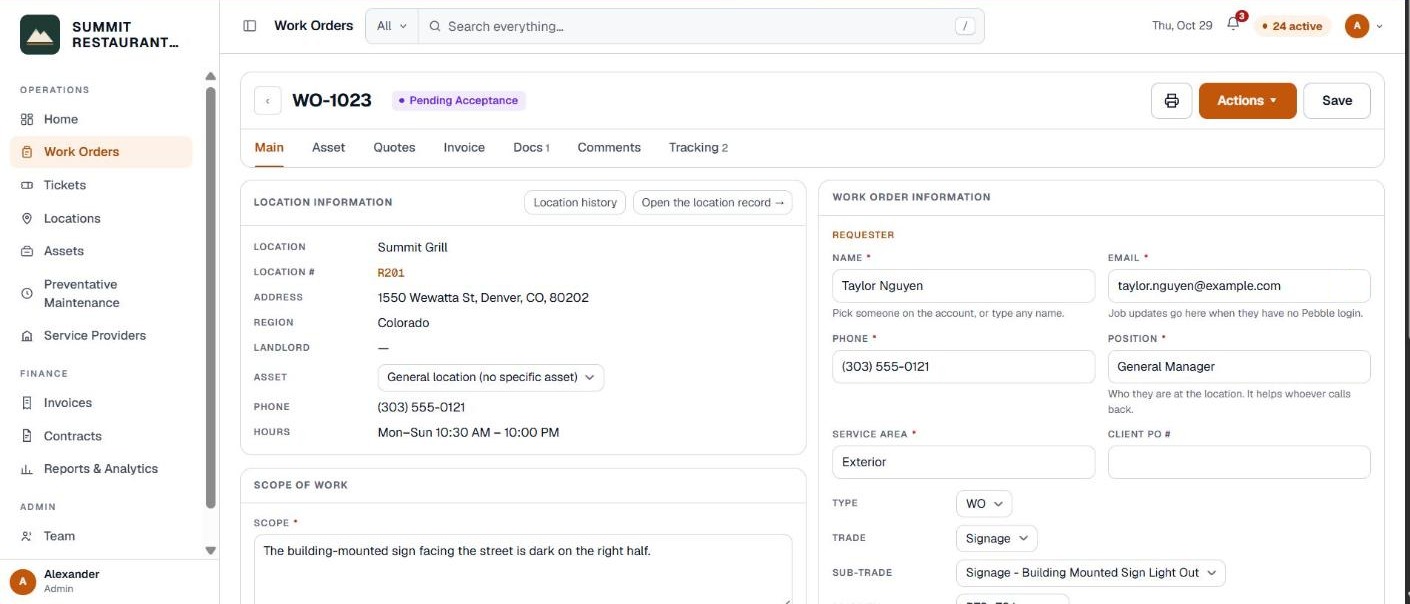Click the Reports & Analytics chart icon
1410x604 pixels.
(x=27, y=469)
